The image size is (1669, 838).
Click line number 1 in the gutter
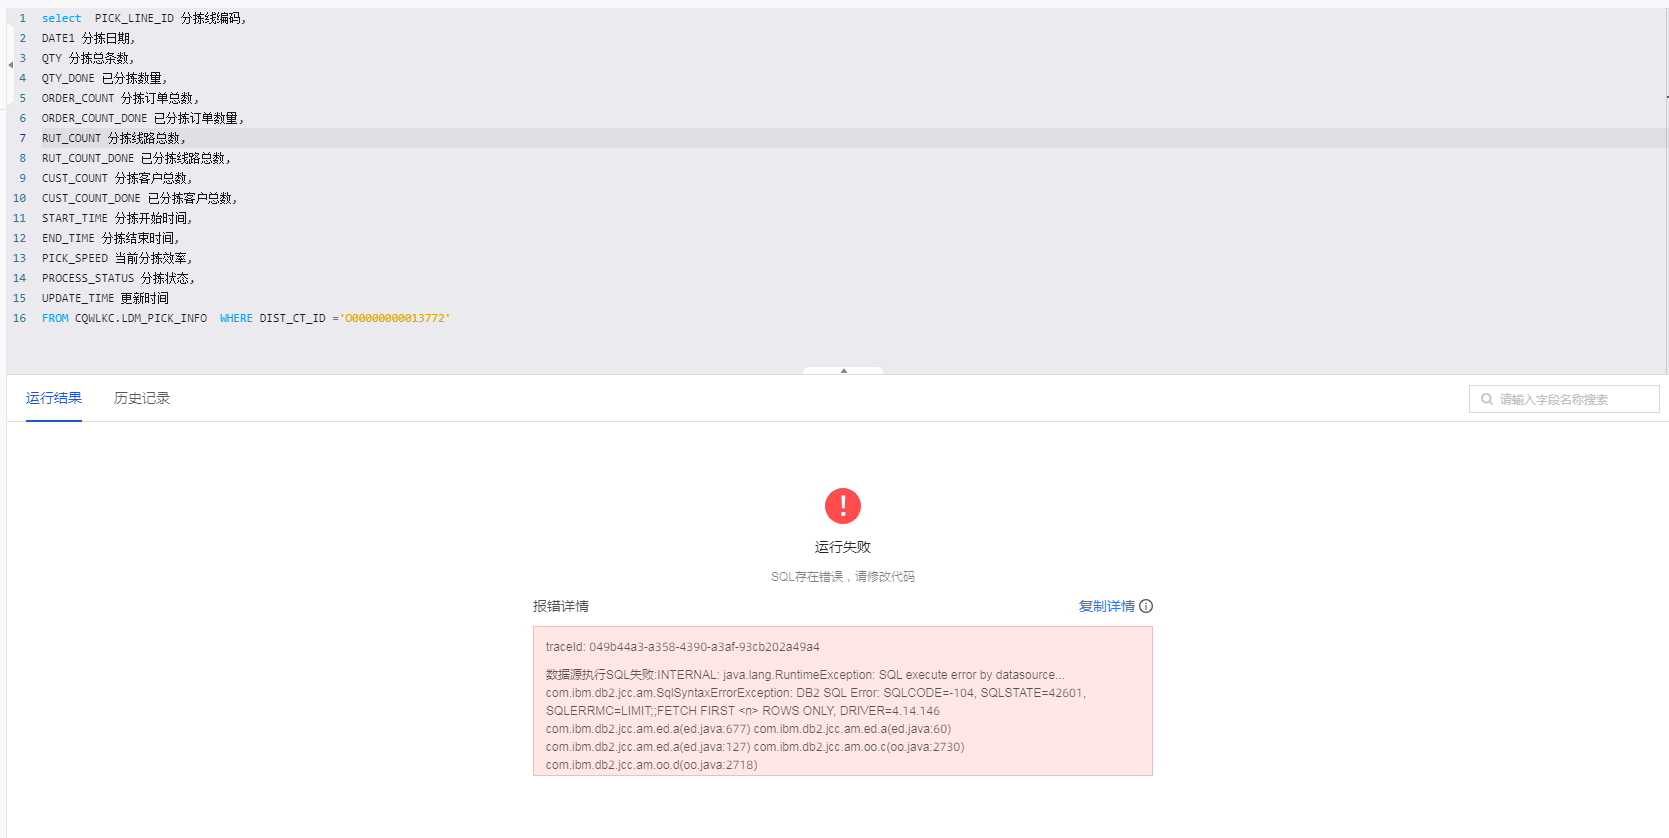[23, 18]
